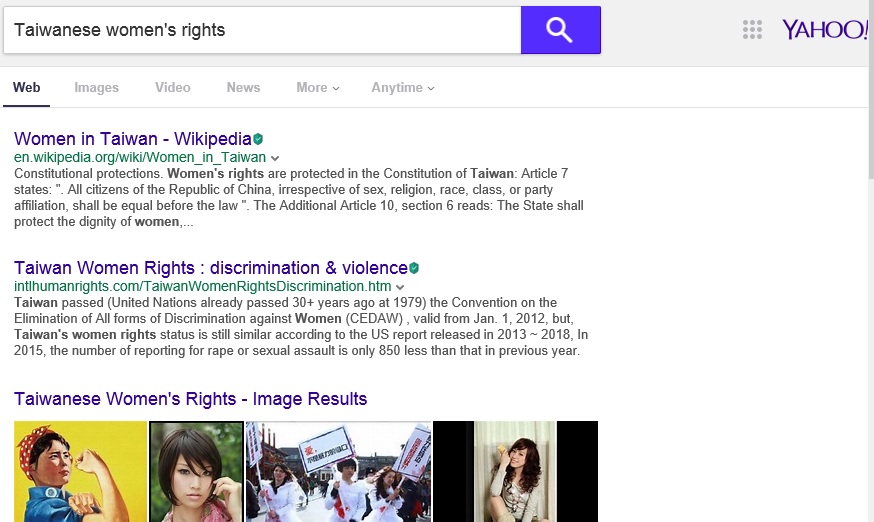Open Taiwan Women Rights discrimination & violence link
The height and width of the screenshot is (522, 874).
pyautogui.click(x=210, y=268)
